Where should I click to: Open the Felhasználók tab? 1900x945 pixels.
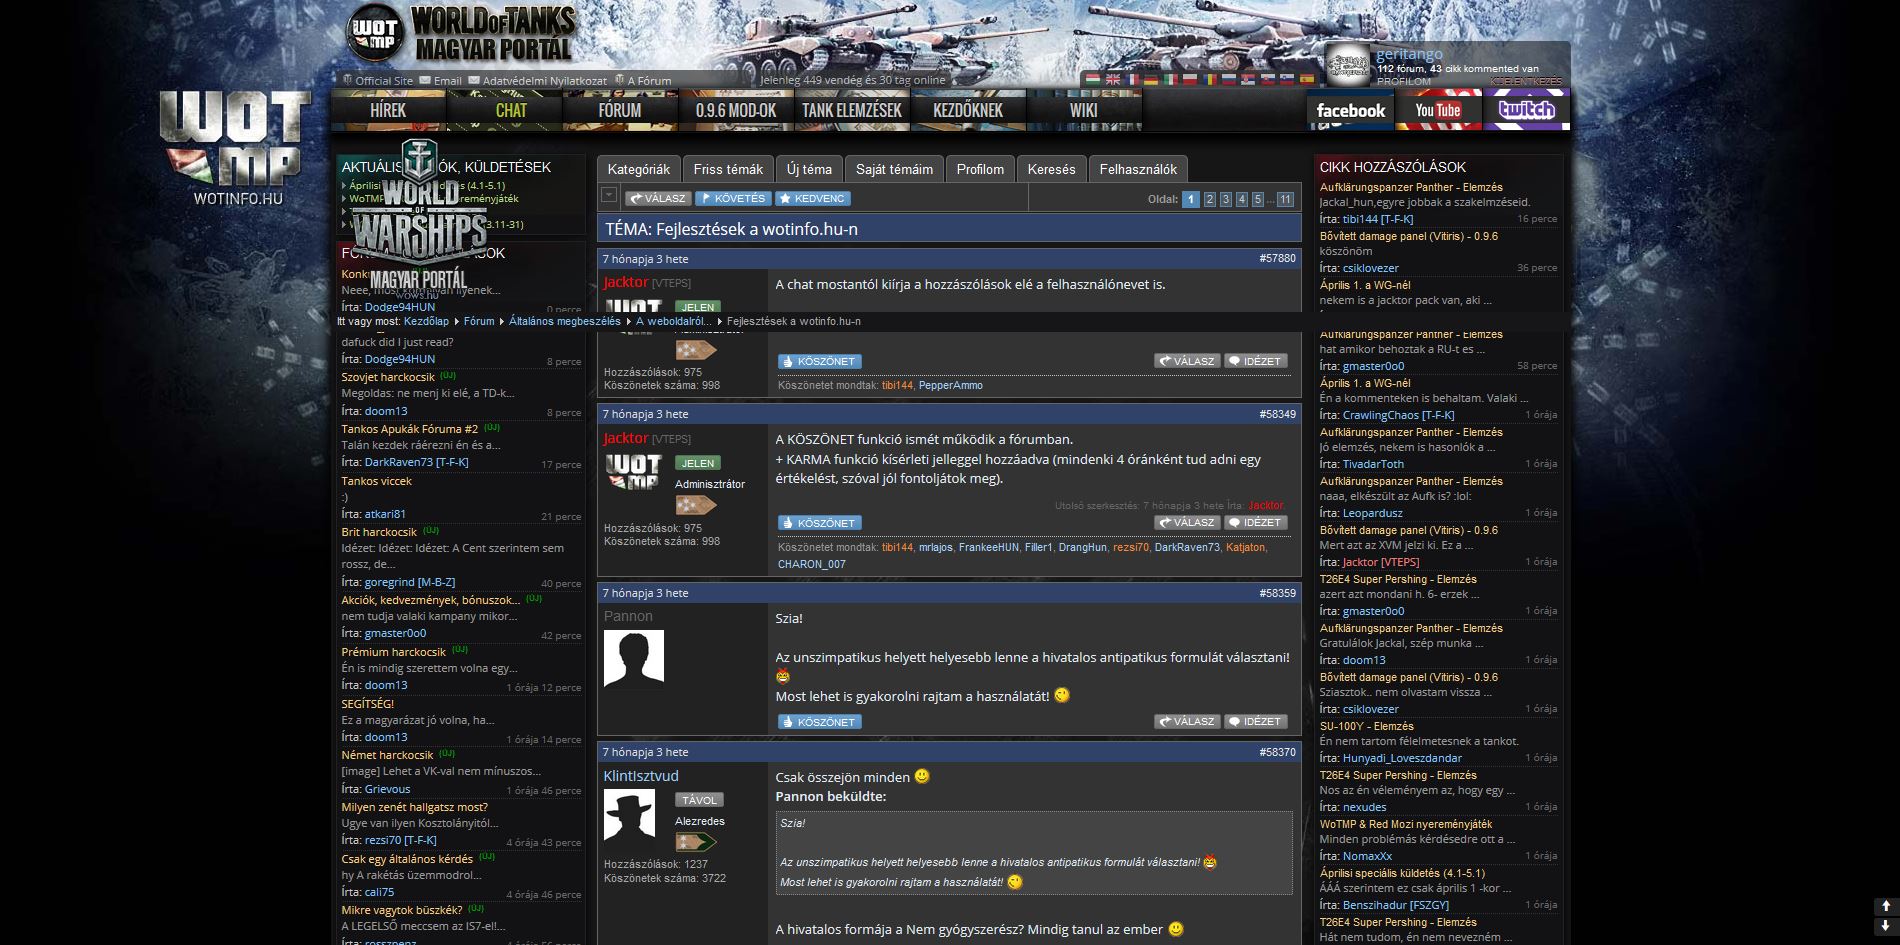click(x=1138, y=169)
